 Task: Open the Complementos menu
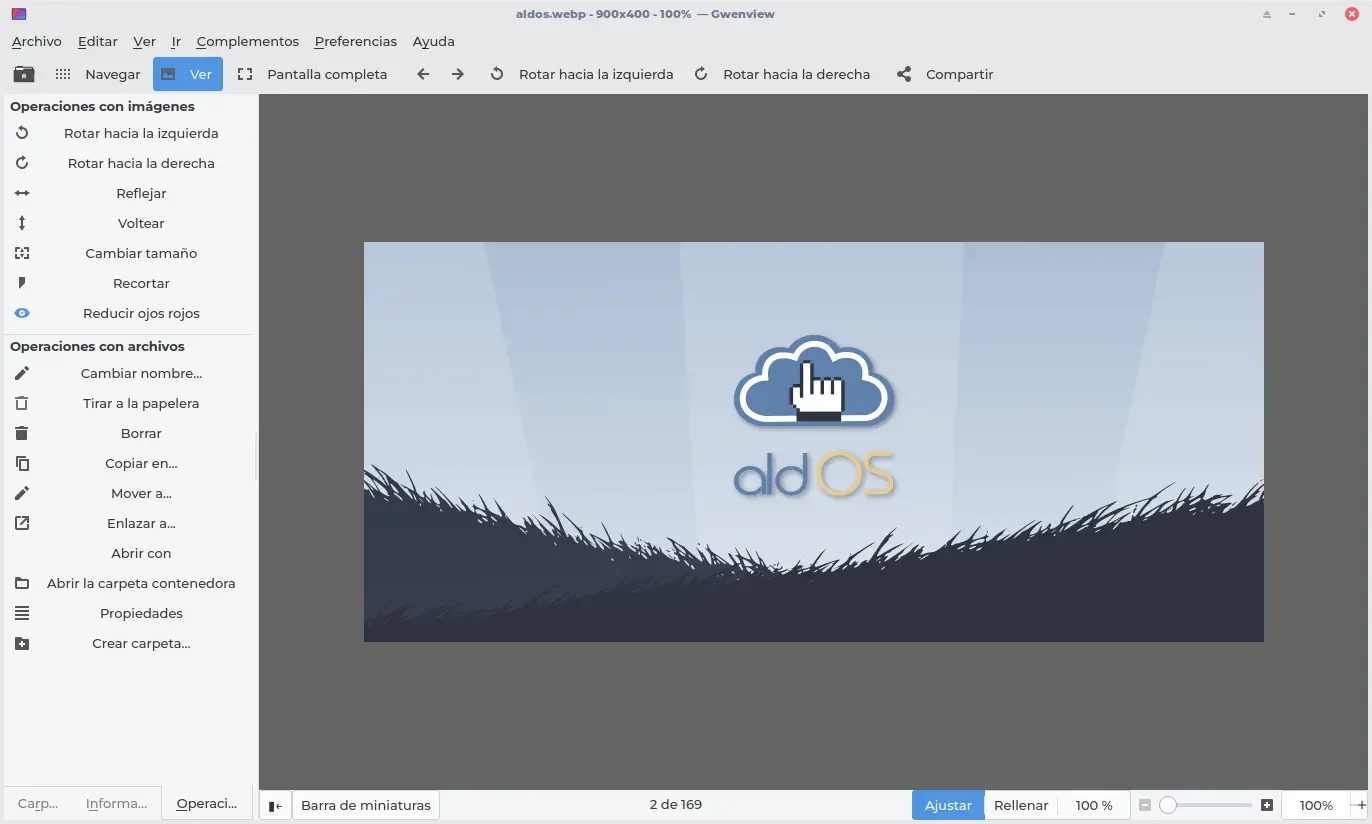click(248, 41)
